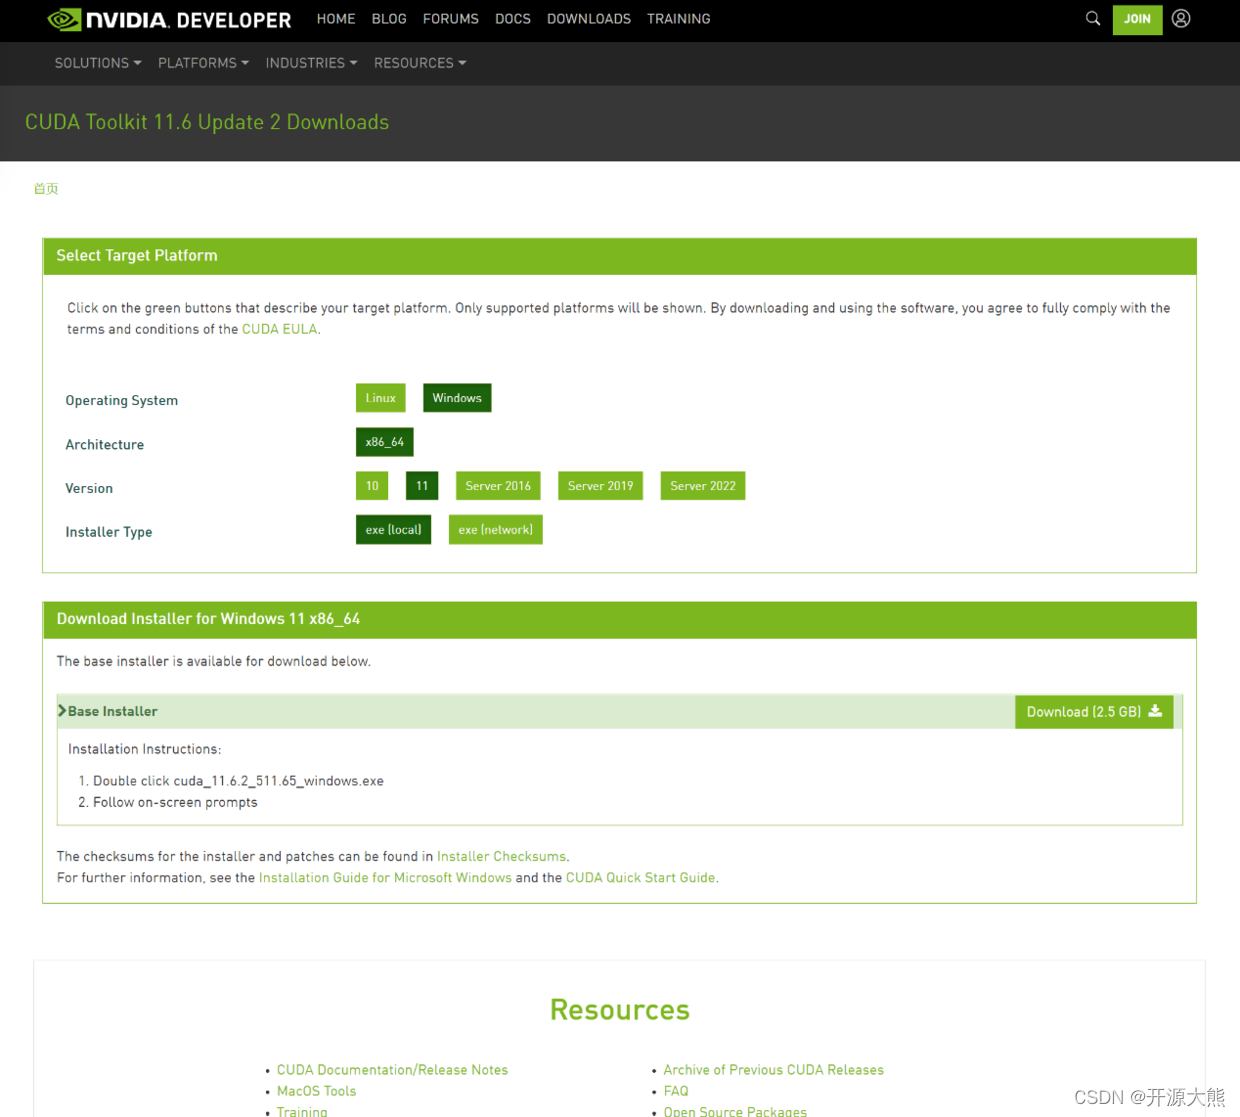Choose exe (network) installer type
This screenshot has width=1240, height=1117.
click(x=496, y=530)
